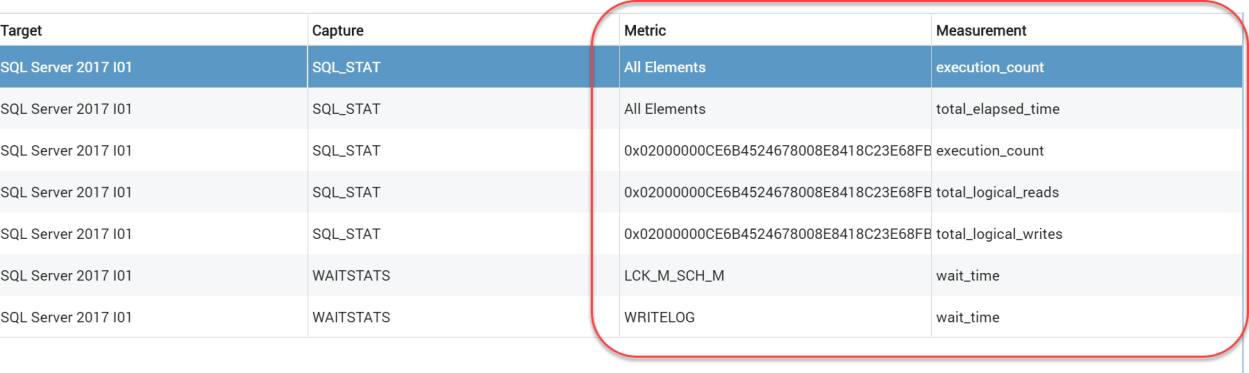This screenshot has height=373, width=1249.
Task: Click SQL_STAT capture in total_elapsed_time row
Action: [346, 110]
